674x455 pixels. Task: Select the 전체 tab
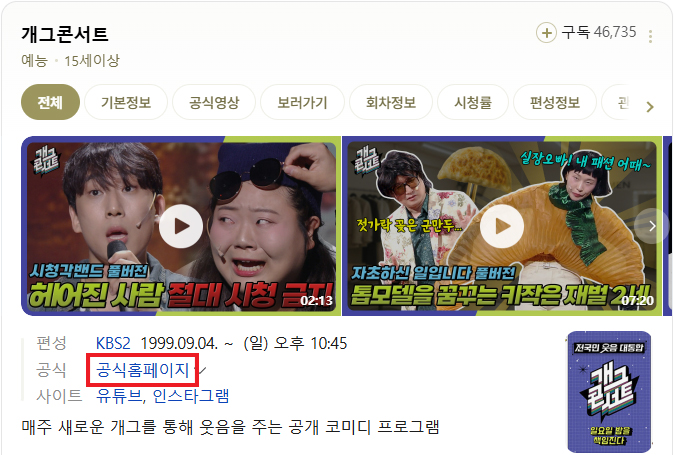tap(50, 102)
